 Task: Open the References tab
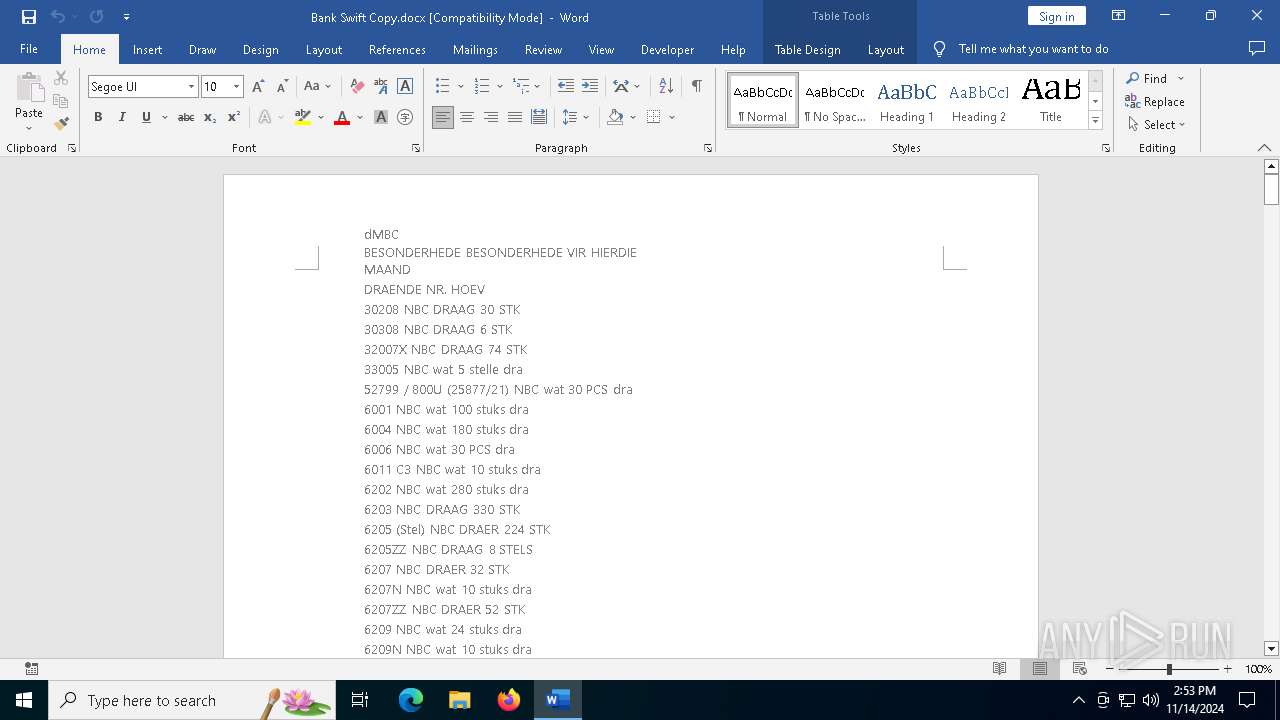pyautogui.click(x=397, y=49)
